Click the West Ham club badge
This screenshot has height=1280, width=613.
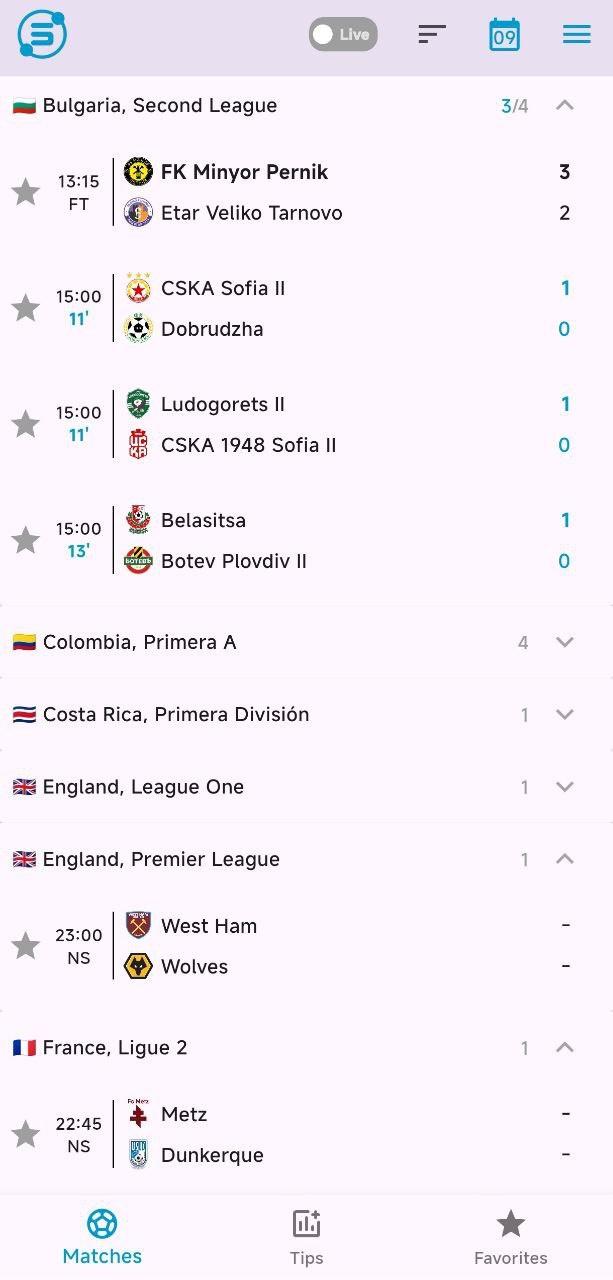(138, 926)
